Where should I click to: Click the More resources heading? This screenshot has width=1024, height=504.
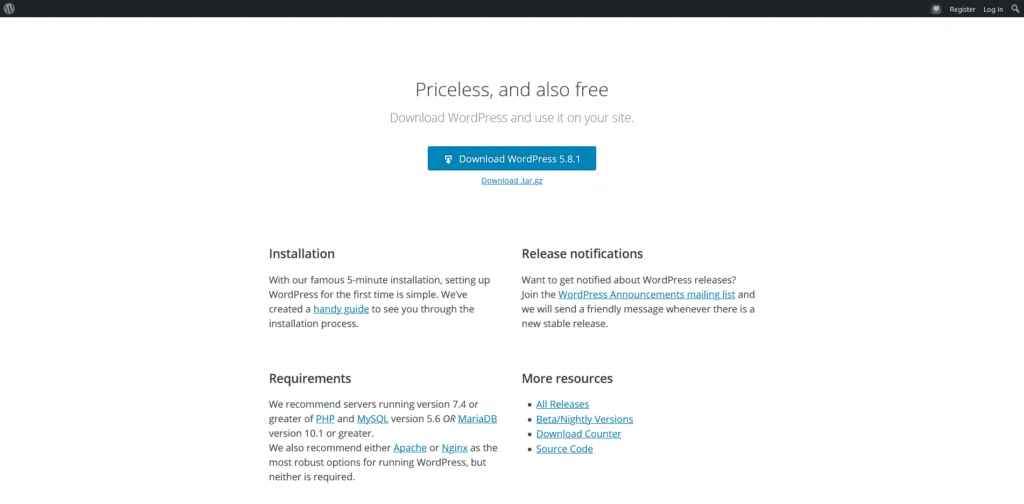click(567, 379)
